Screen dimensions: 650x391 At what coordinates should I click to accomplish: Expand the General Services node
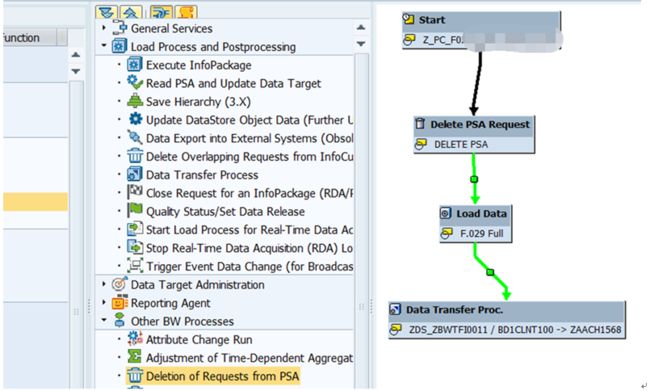[104, 28]
